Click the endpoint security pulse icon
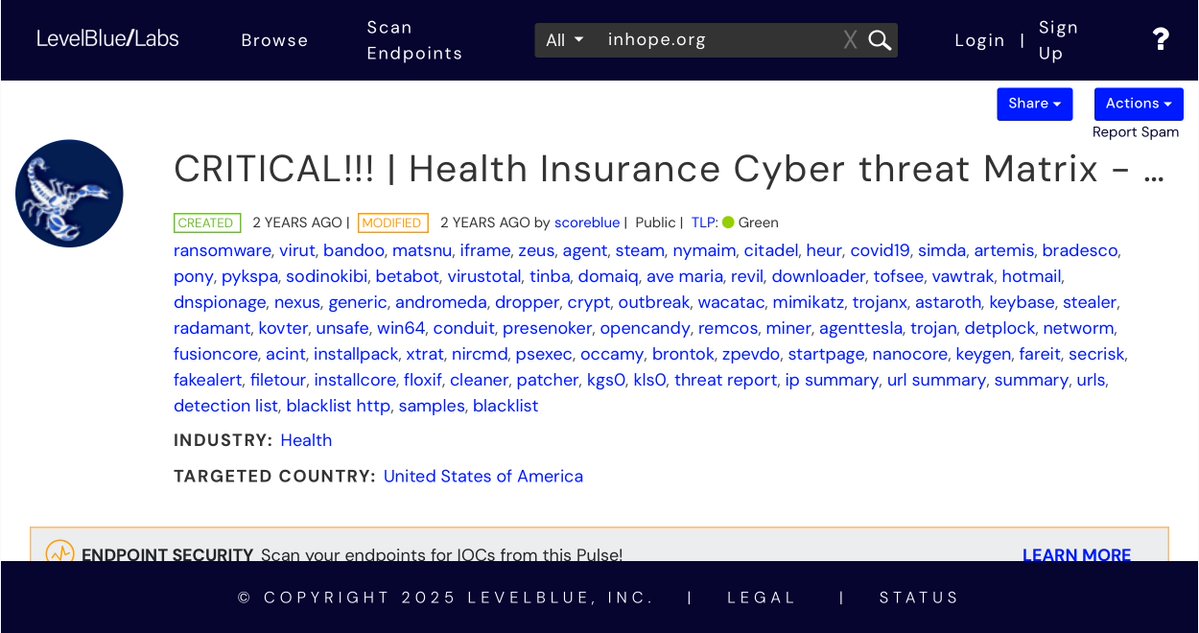The height and width of the screenshot is (633, 1199). (60, 552)
